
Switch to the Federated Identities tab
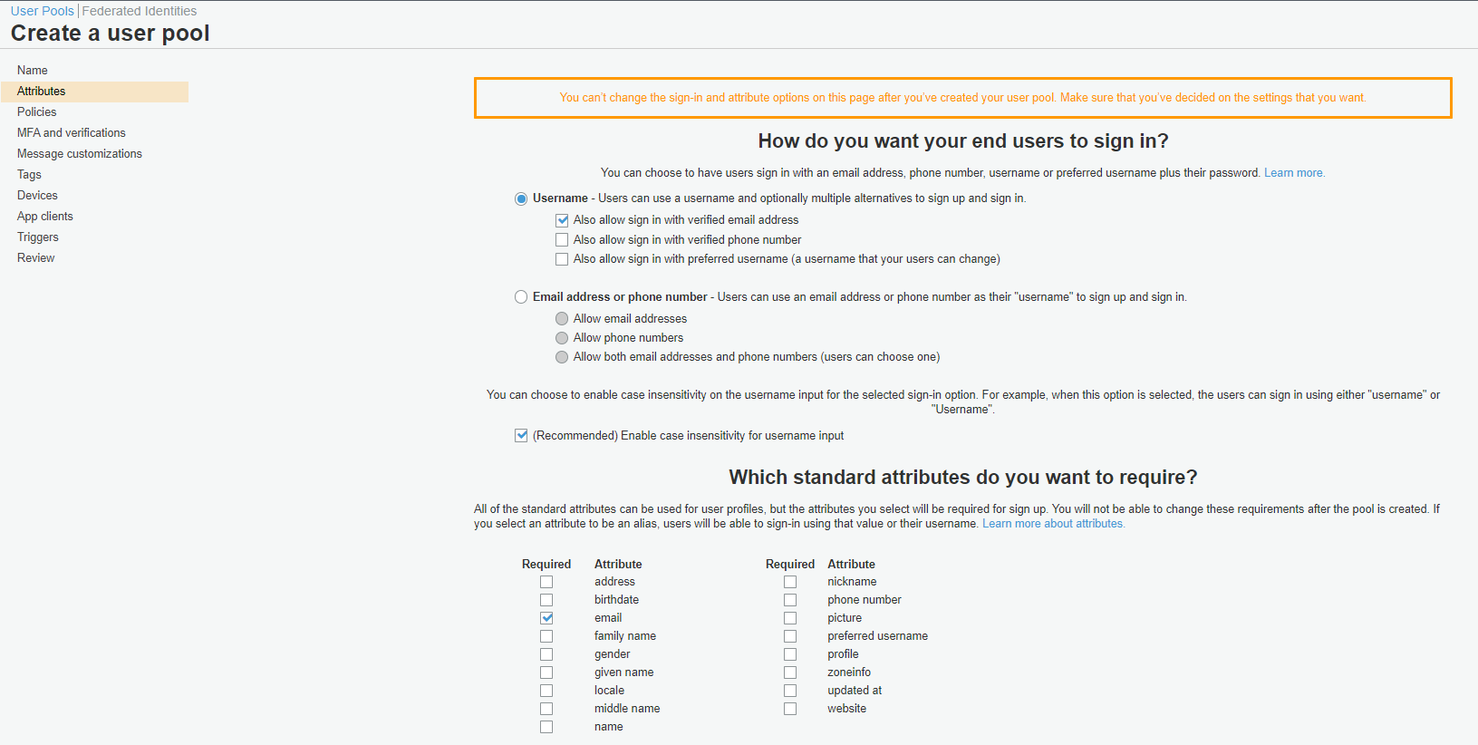pos(139,11)
